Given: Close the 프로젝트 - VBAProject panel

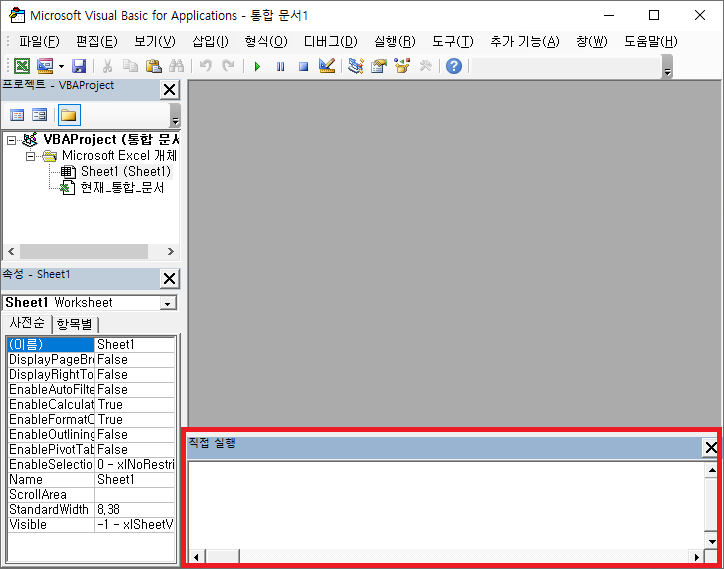Looking at the screenshot, I should 169,89.
